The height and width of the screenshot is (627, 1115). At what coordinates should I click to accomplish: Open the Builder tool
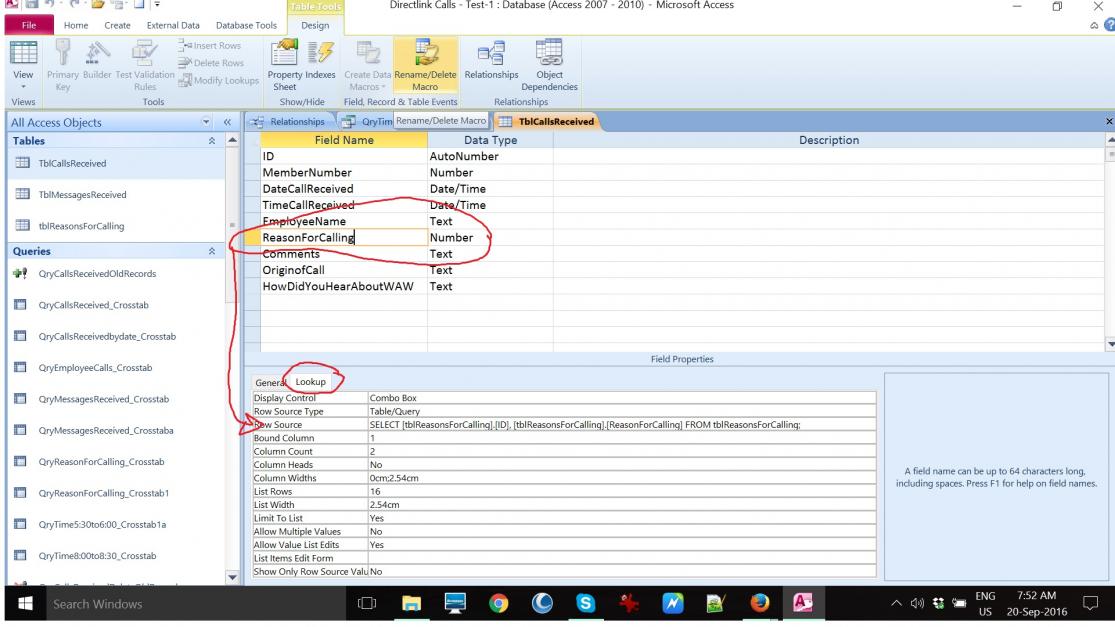[x=97, y=60]
